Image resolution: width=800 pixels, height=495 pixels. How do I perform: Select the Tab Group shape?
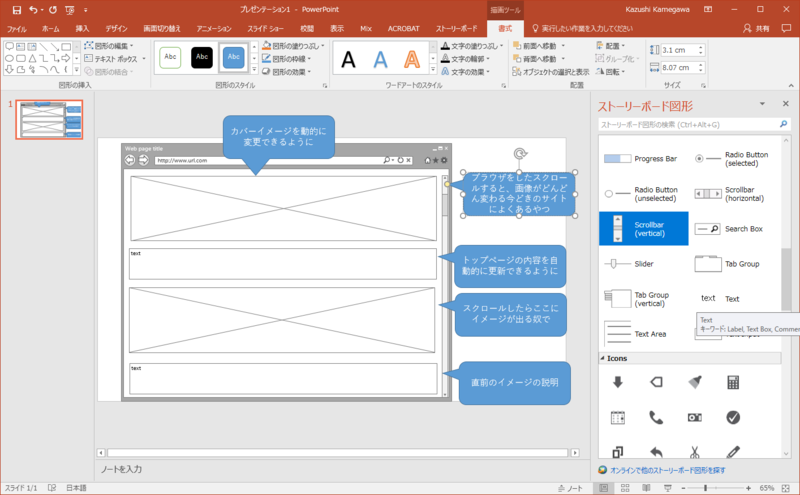[735, 264]
